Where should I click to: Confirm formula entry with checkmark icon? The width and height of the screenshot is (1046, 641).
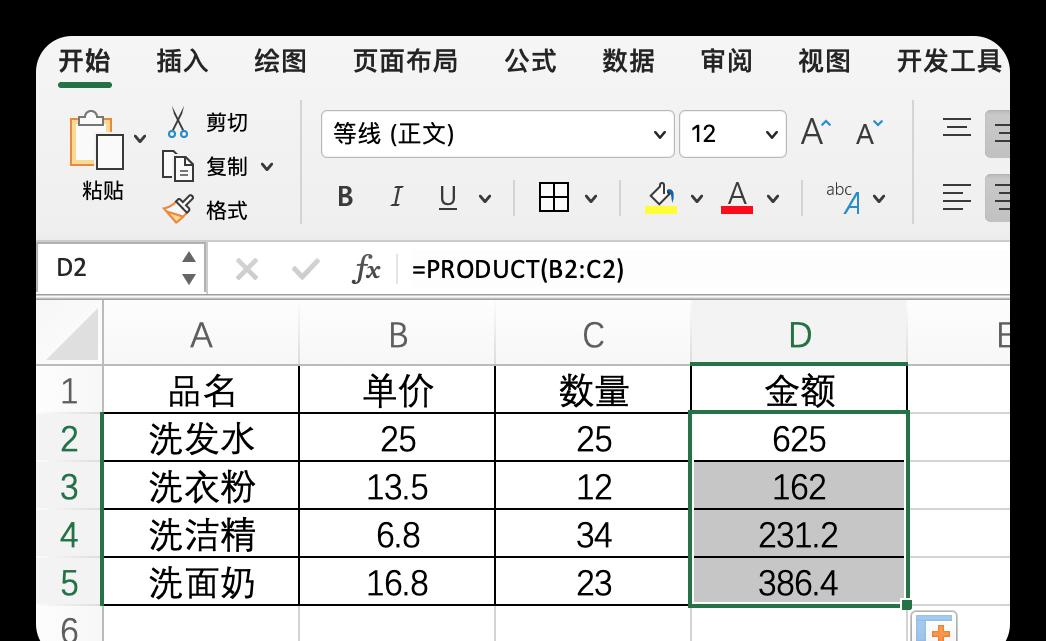tap(306, 269)
